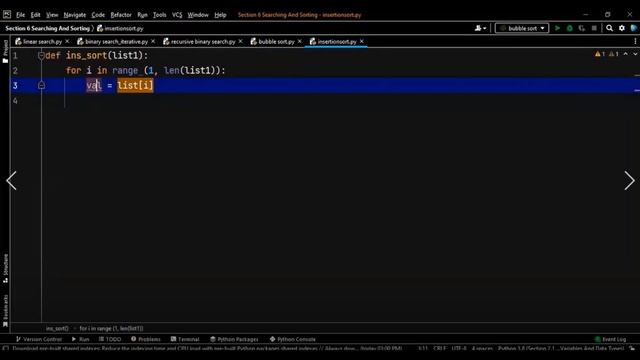Screen dimensions: 640x360
Task: Open the Refactor menu
Action: click(121, 15)
